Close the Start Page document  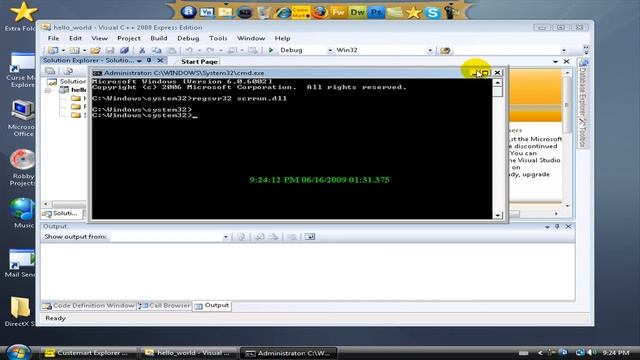567,62
